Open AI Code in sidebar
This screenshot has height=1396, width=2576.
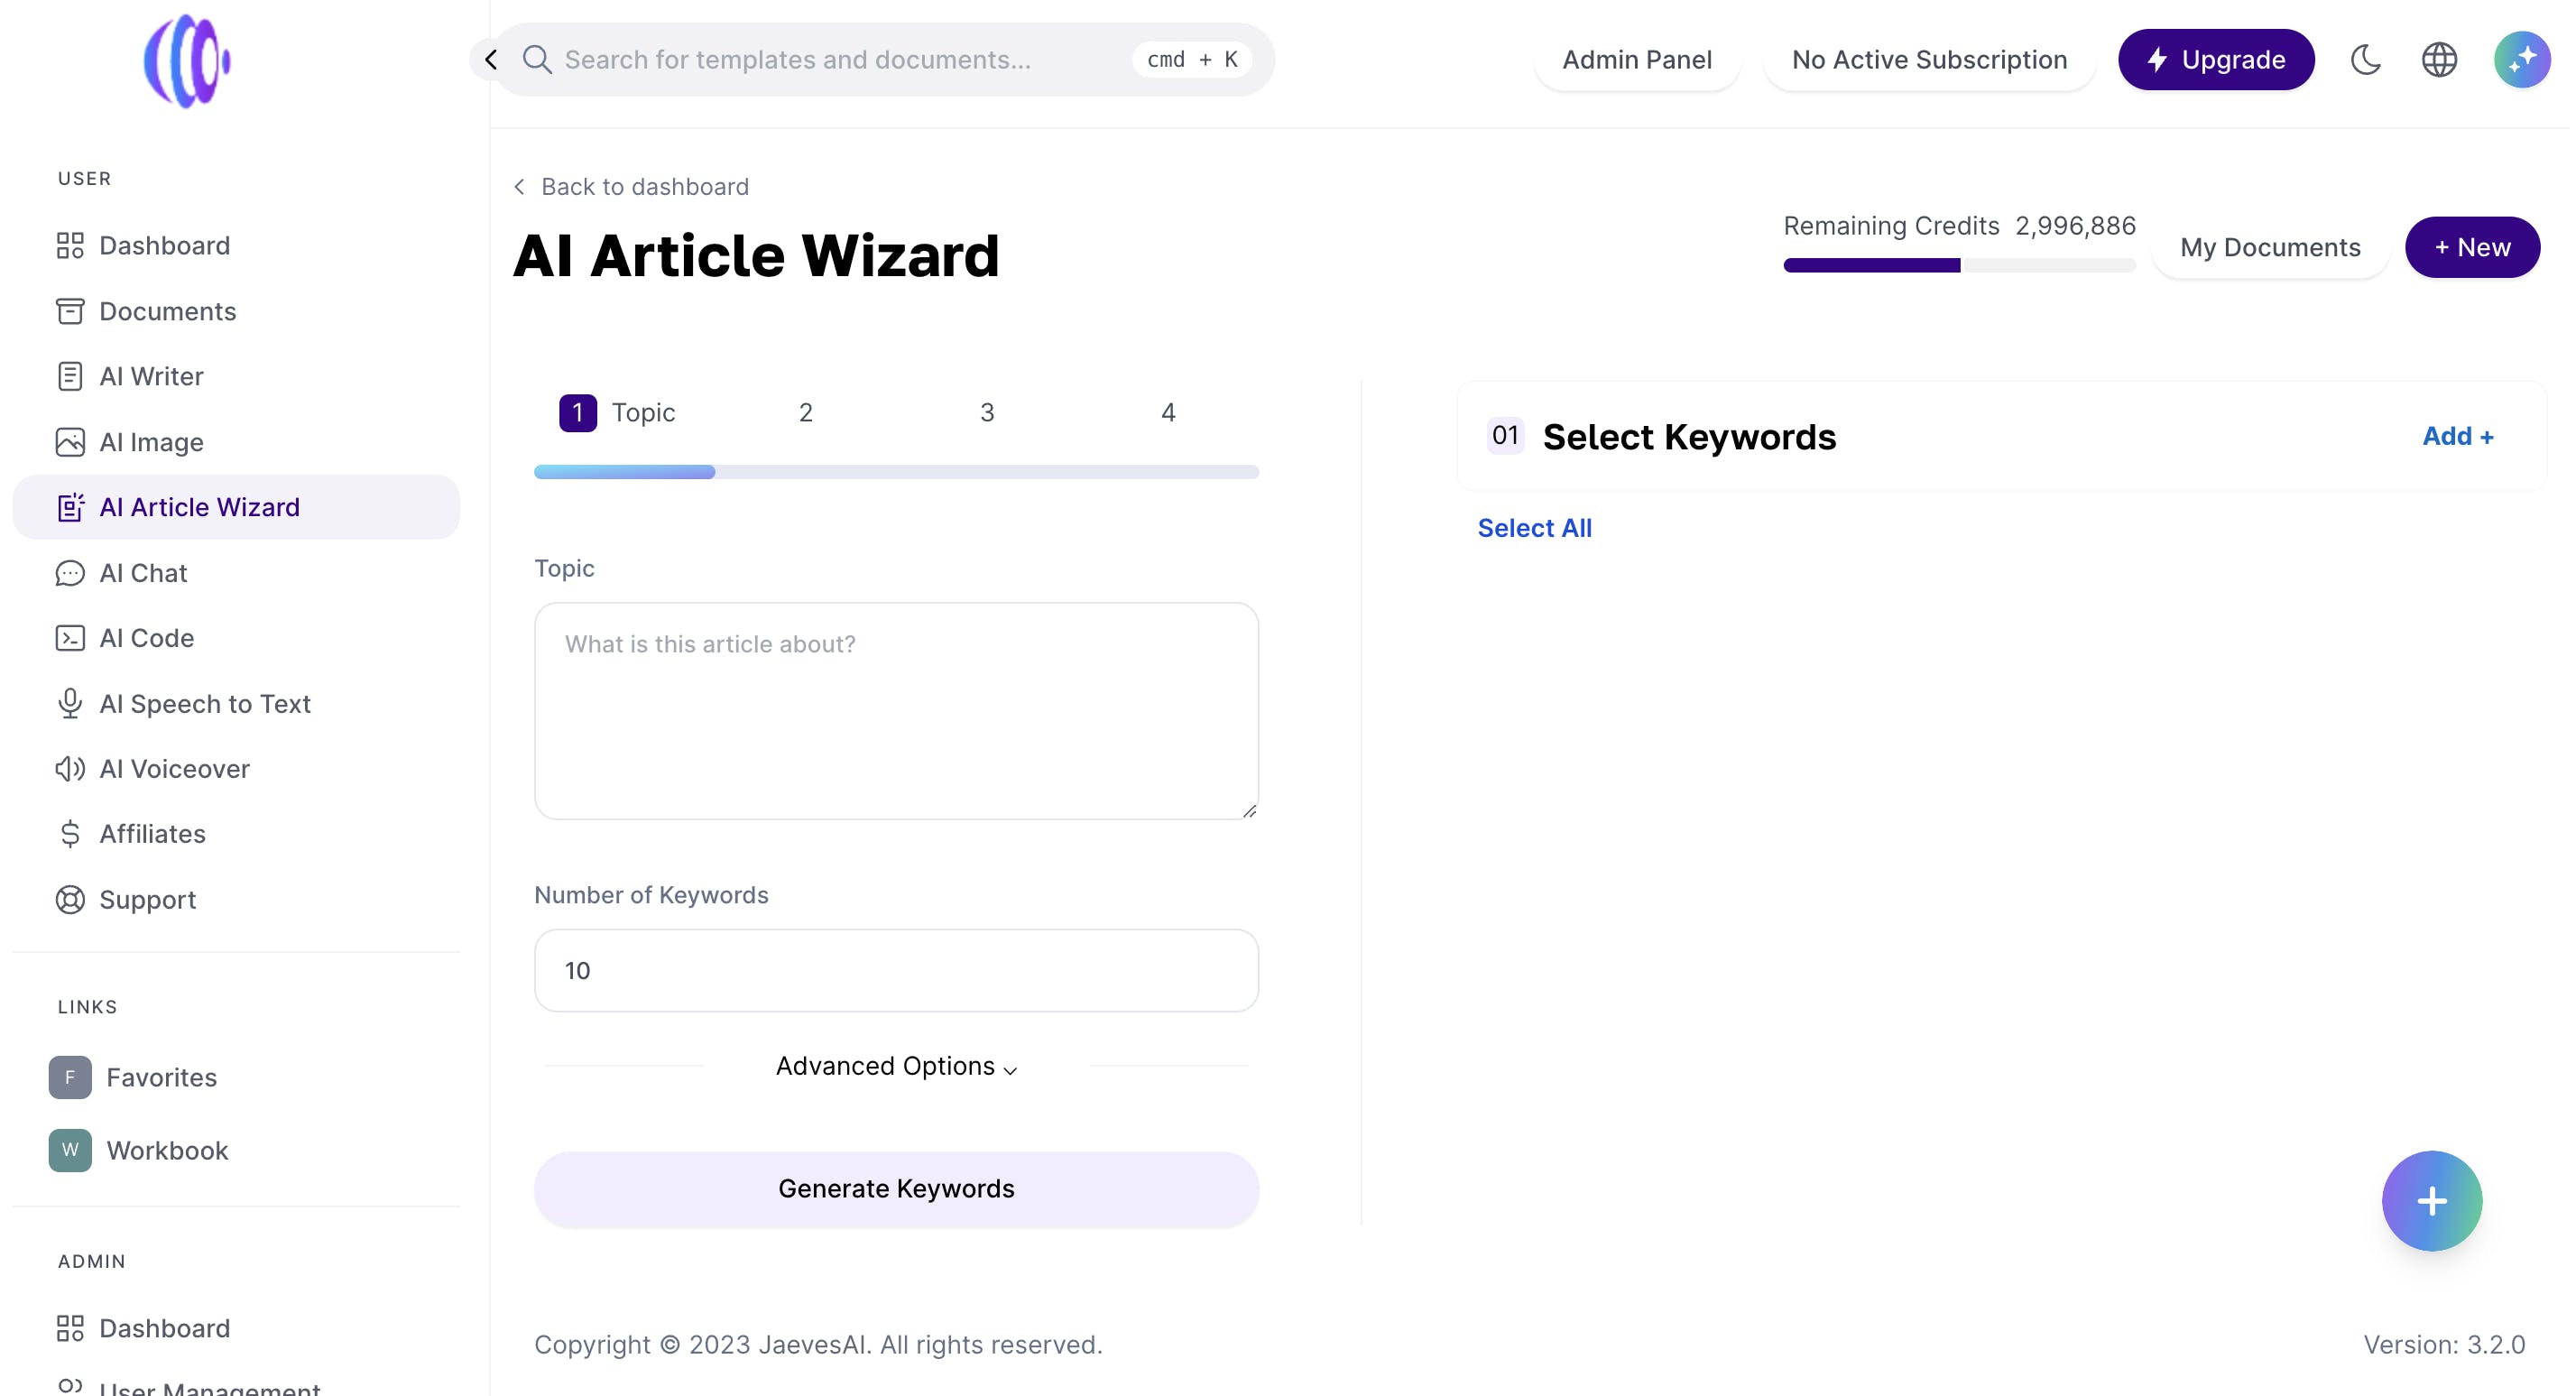coord(146,638)
